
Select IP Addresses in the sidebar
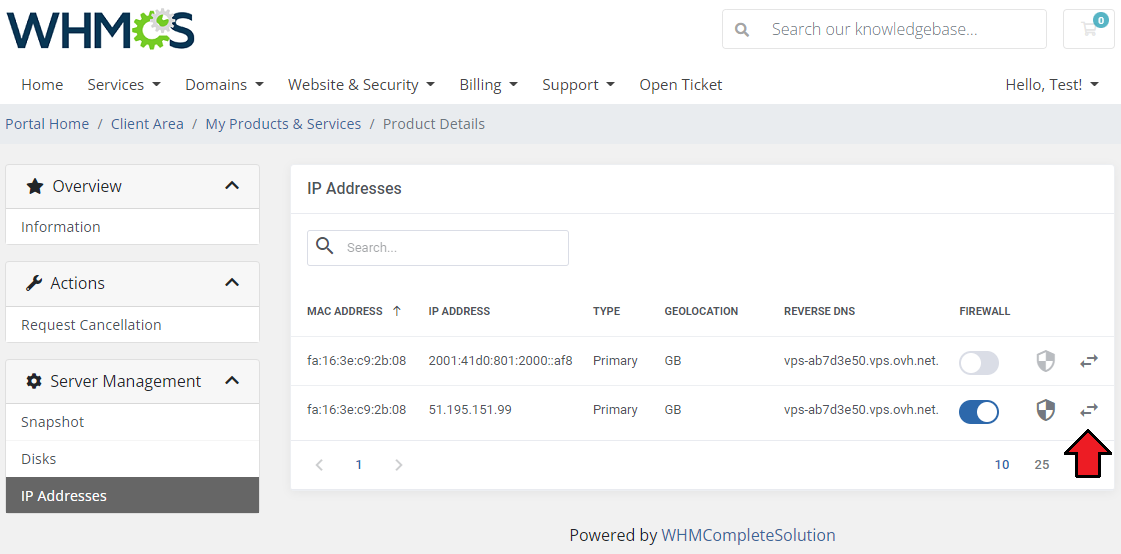tap(132, 495)
